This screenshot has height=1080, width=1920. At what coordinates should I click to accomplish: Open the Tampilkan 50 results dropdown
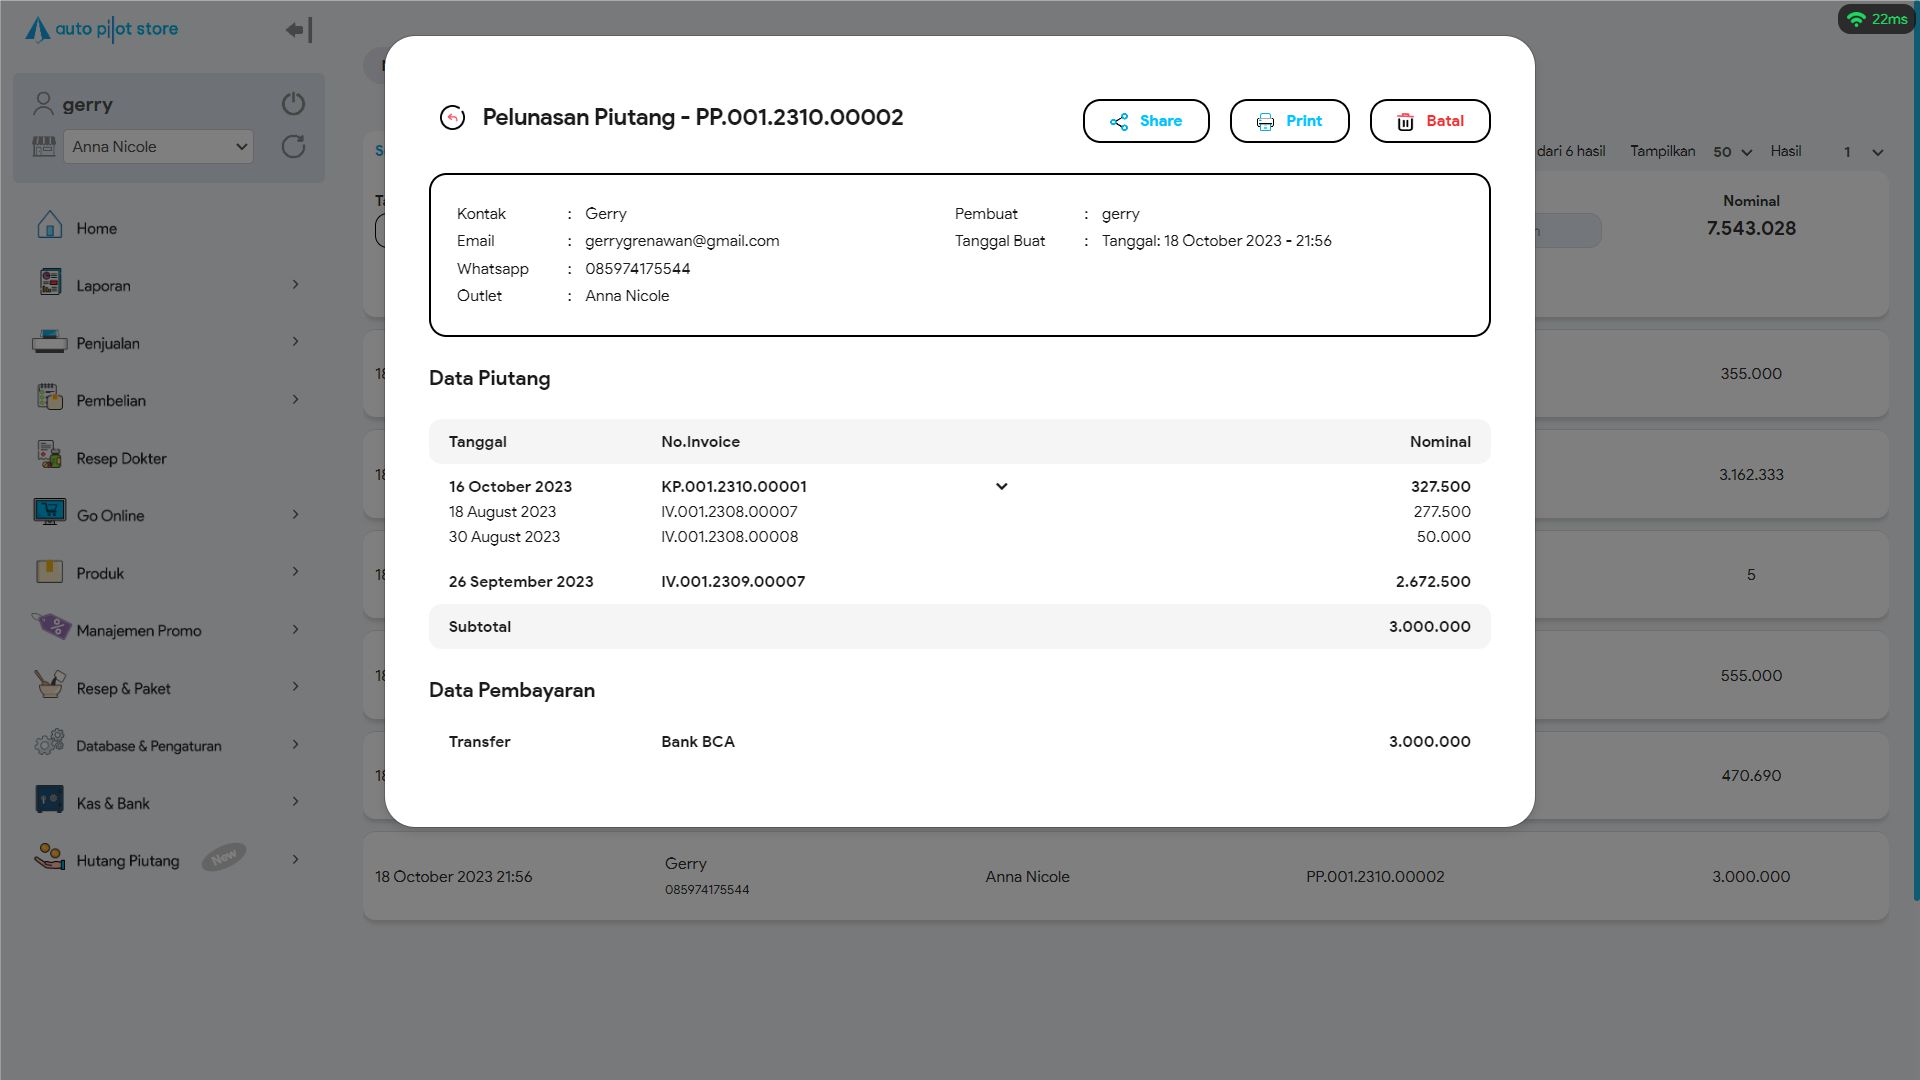(x=1732, y=152)
